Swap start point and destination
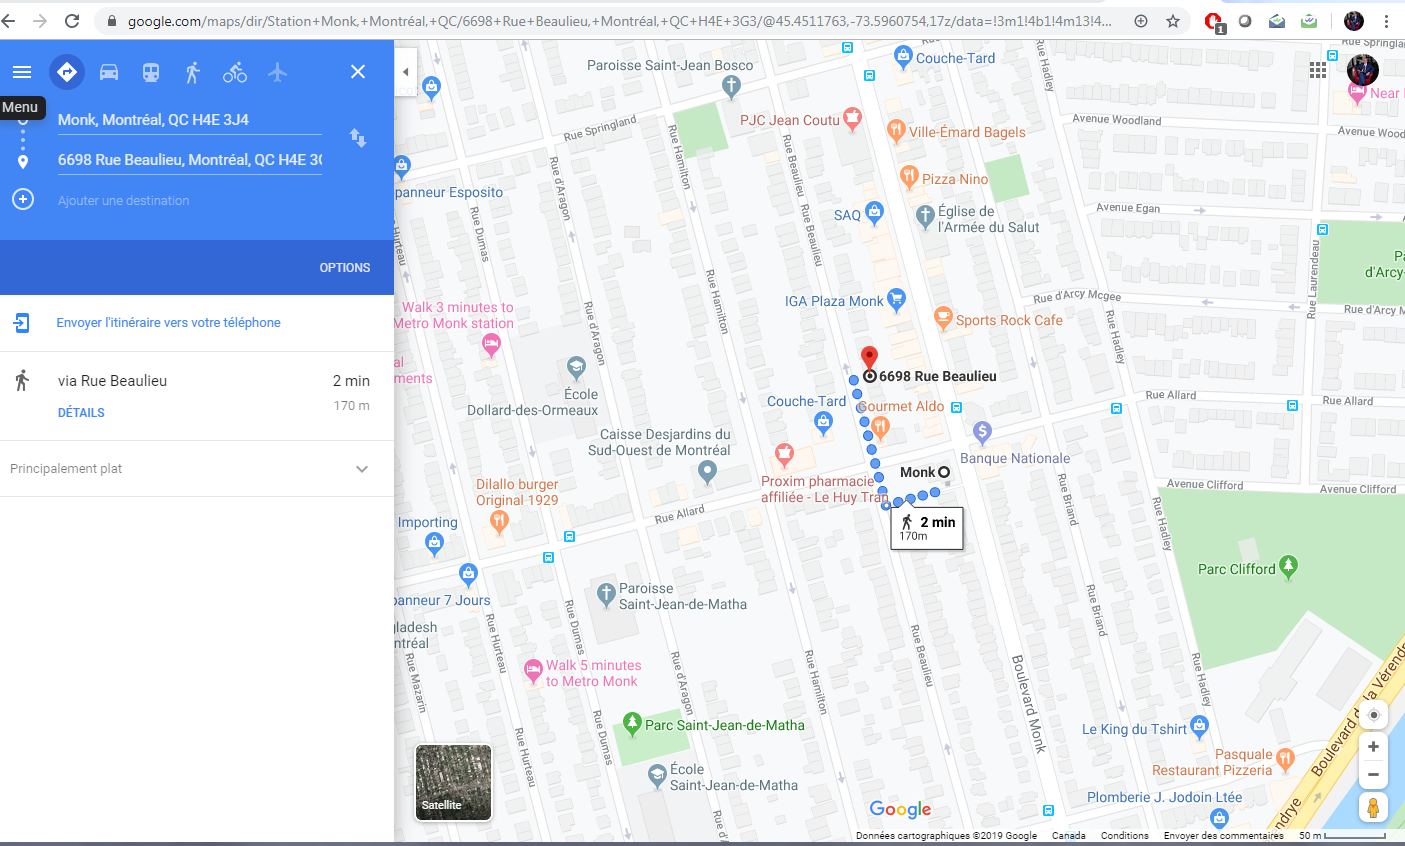The image size is (1405, 846). [x=358, y=138]
